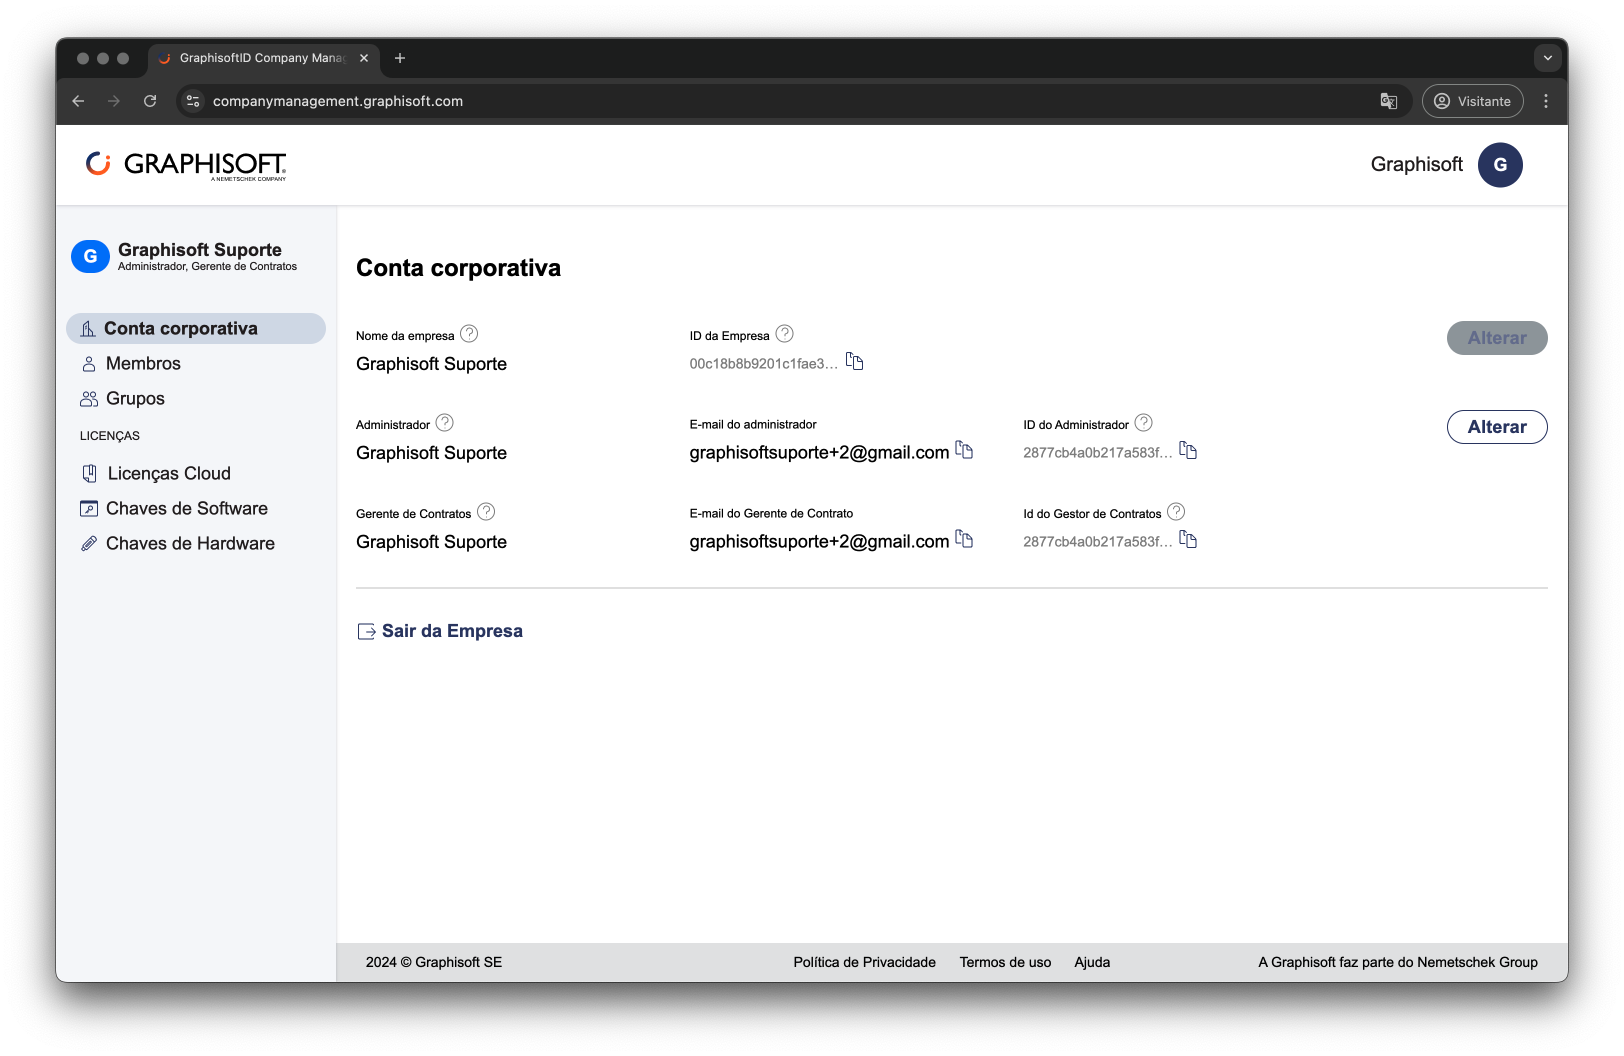Open a new browser tab
1624x1056 pixels.
(400, 58)
